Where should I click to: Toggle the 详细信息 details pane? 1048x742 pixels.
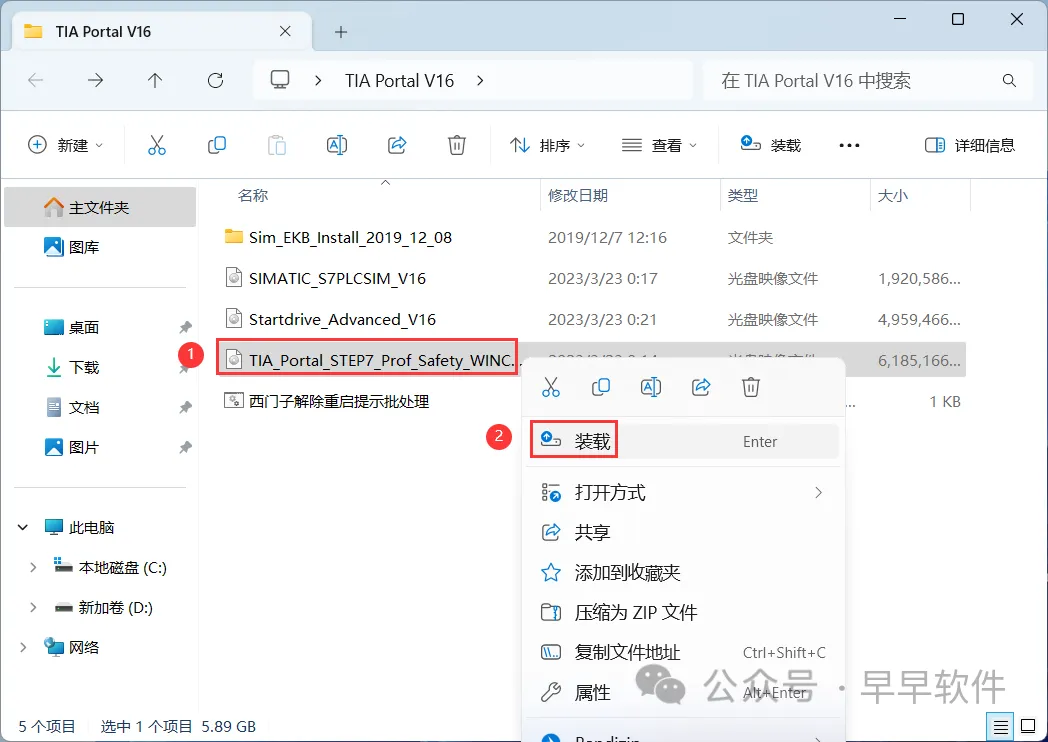tap(970, 145)
